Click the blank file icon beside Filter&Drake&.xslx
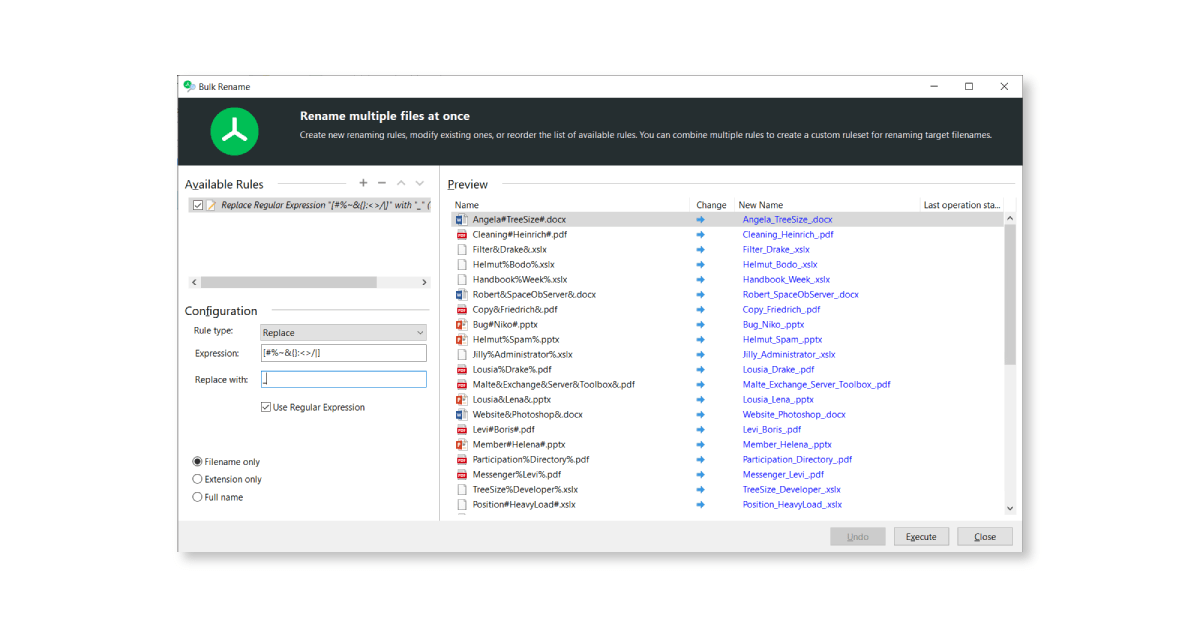 (x=462, y=249)
